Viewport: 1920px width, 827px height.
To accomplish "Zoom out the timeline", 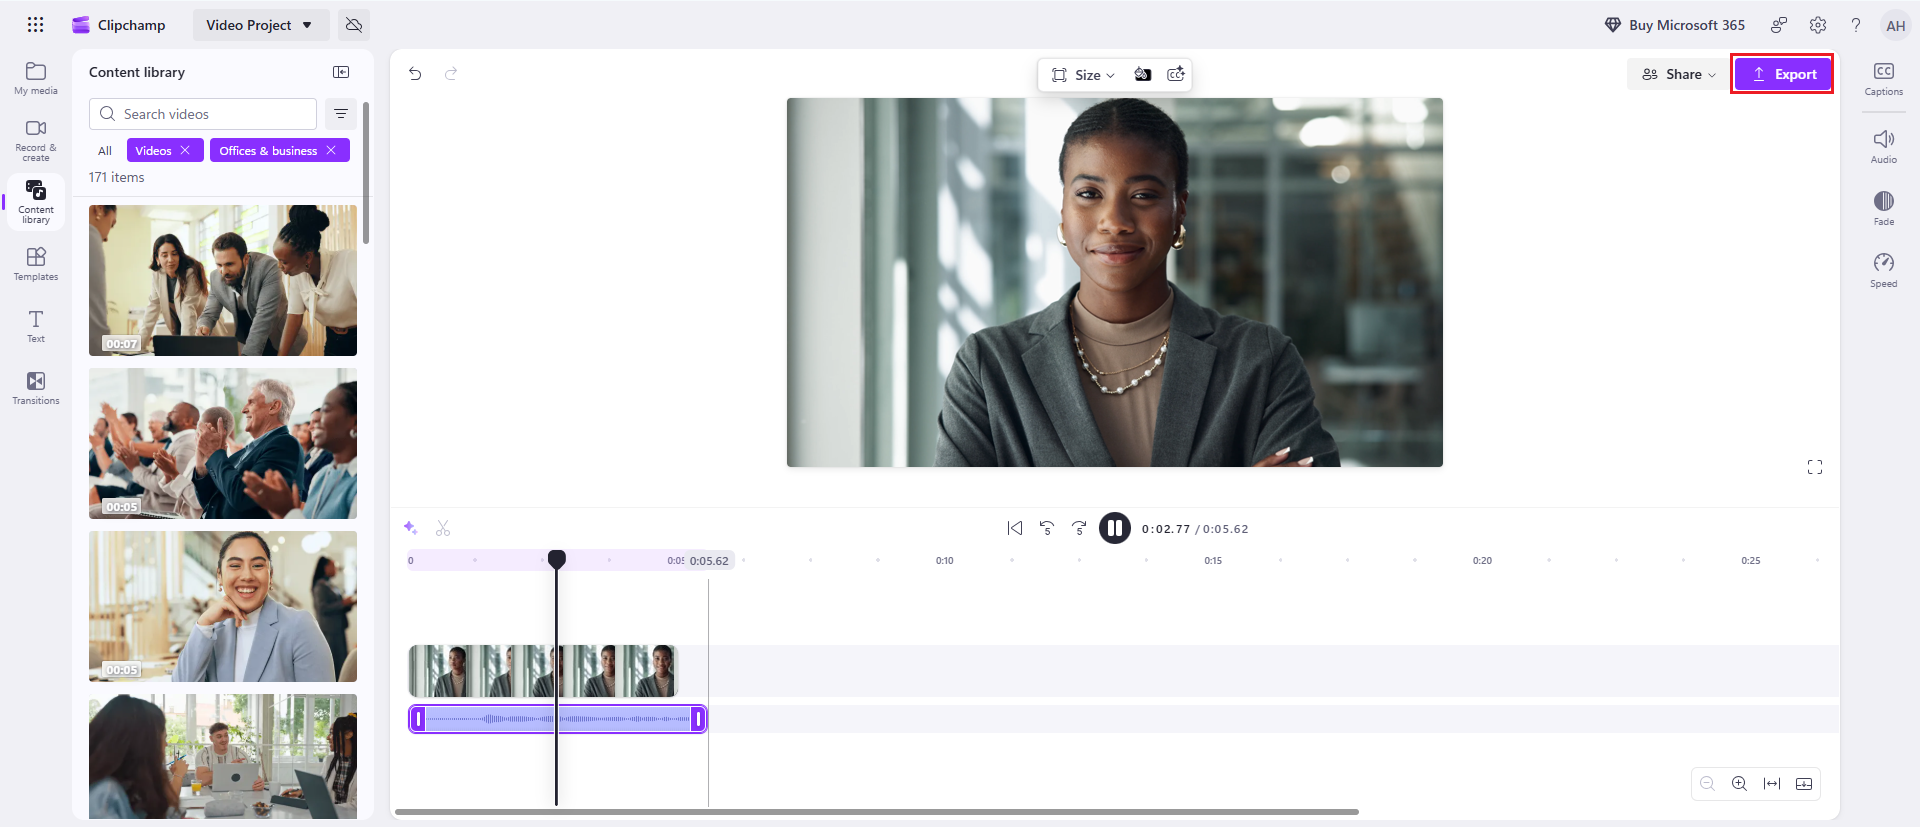I will (x=1708, y=784).
